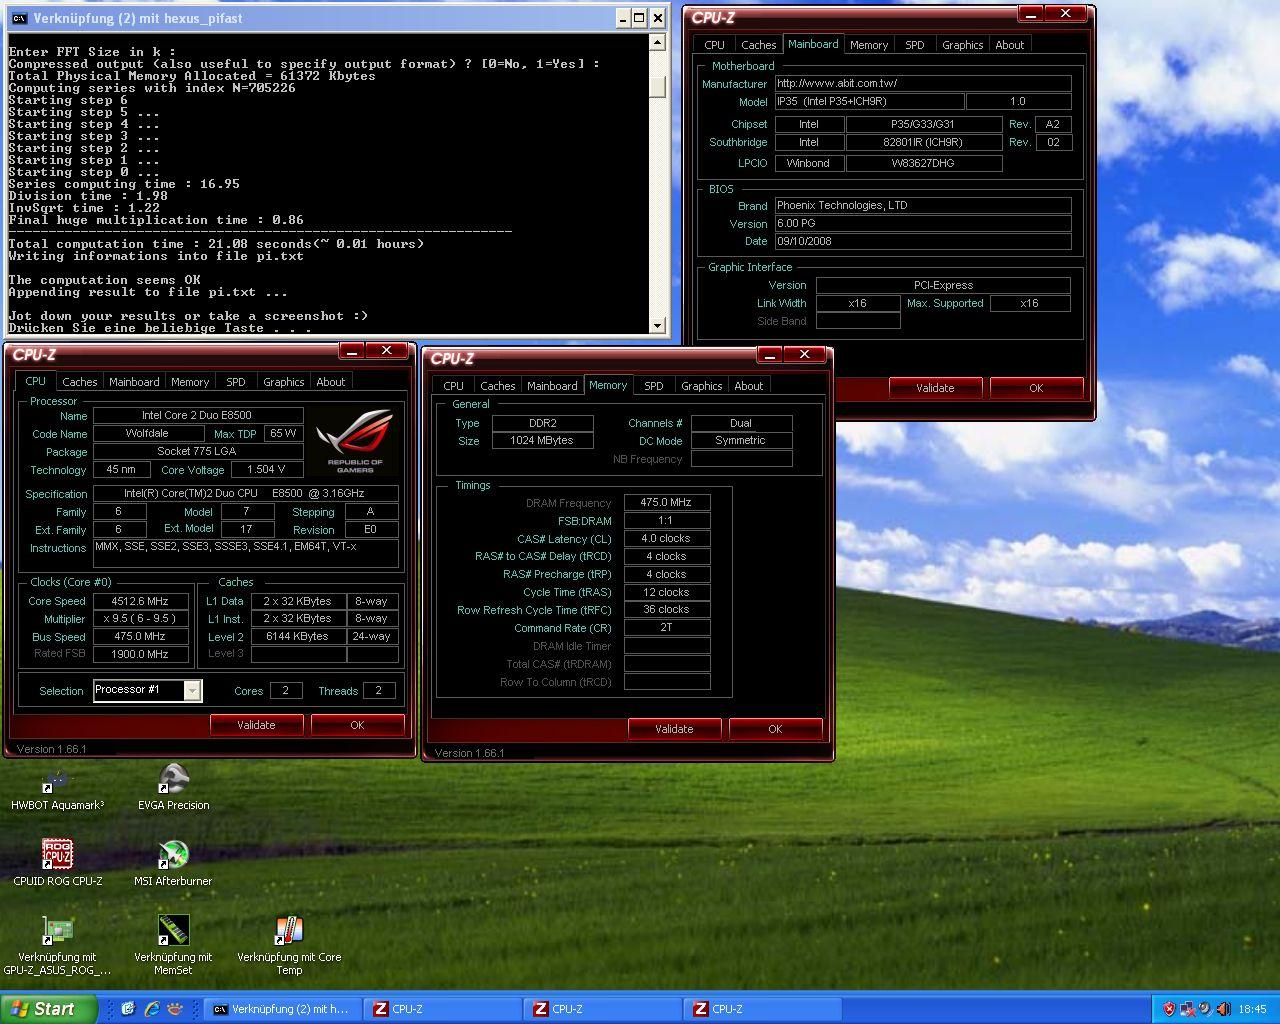Viewport: 1280px width, 1024px height.
Task: Click the Core Voltage 1.504 V value
Action: point(267,470)
